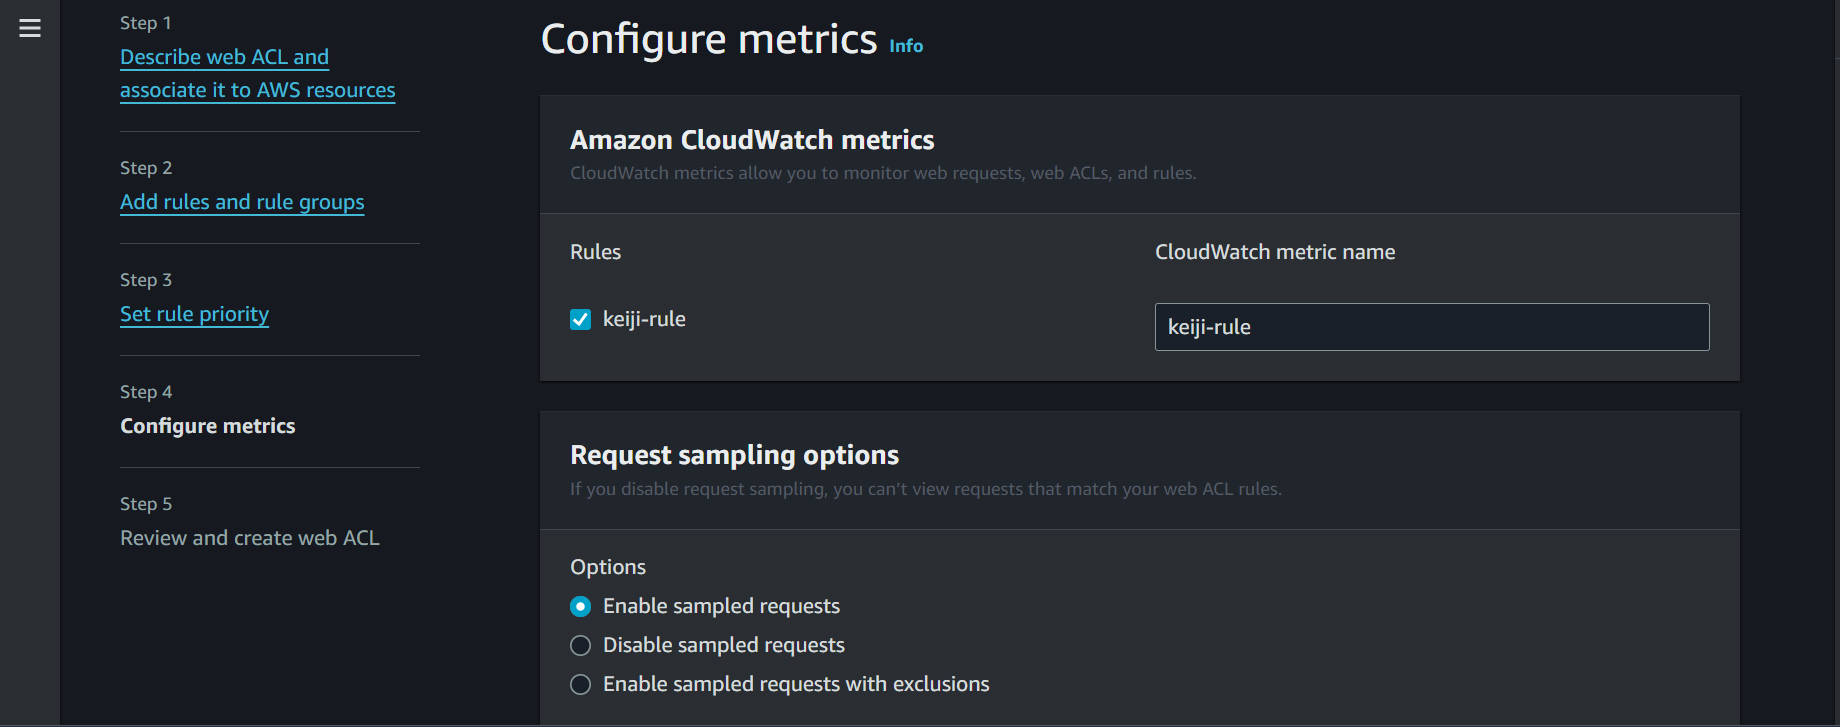Pick Enable sampled requests with exclusions

pos(580,685)
